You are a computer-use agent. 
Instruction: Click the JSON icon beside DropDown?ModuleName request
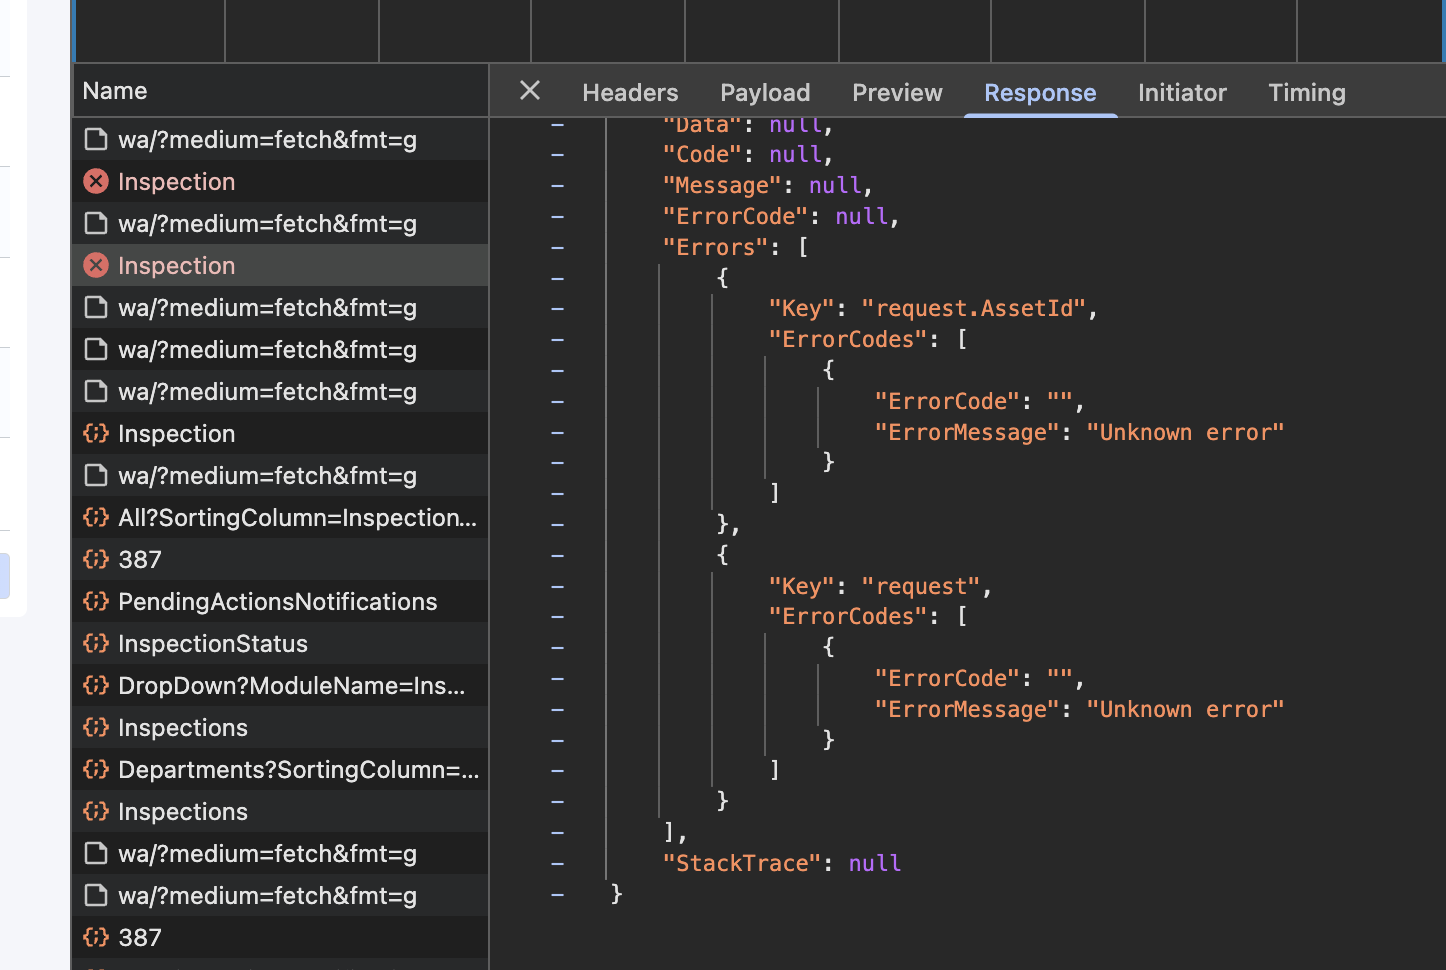pyautogui.click(x=96, y=685)
